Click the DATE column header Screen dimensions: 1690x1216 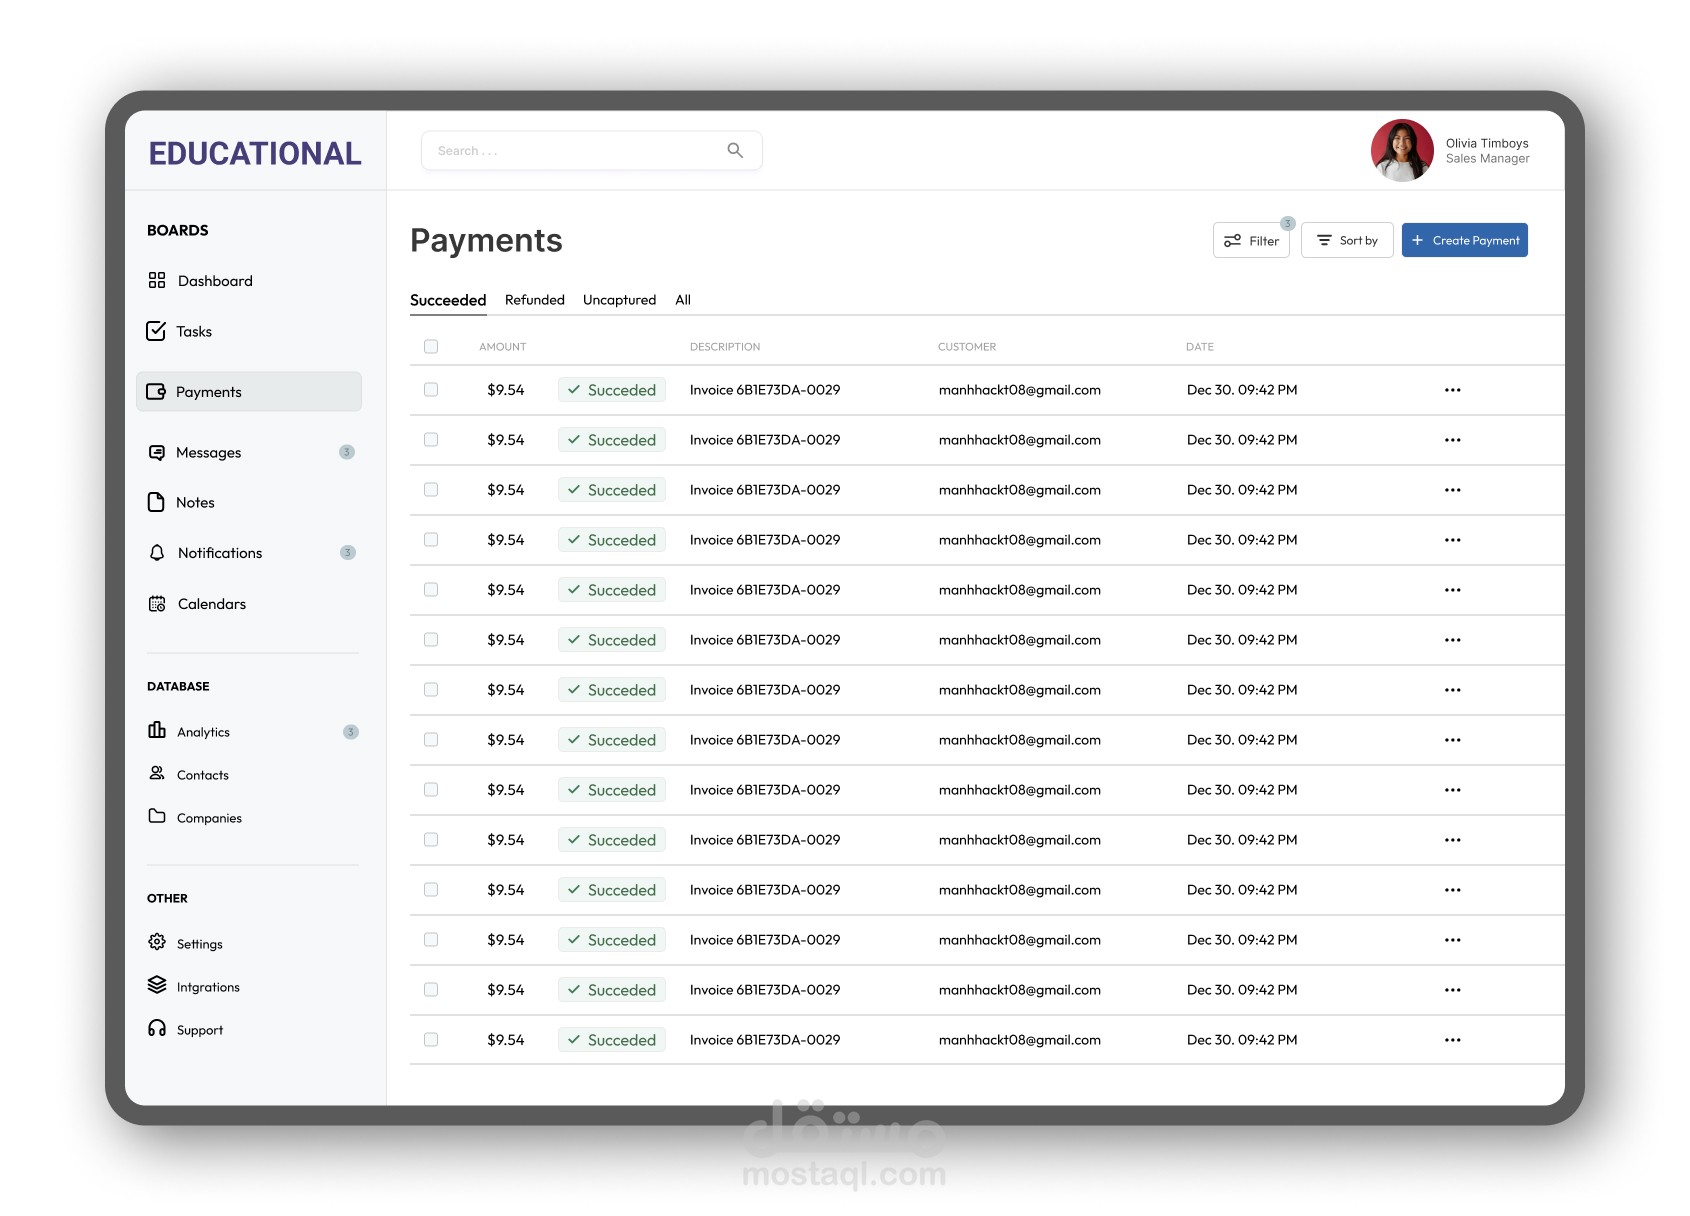click(x=1200, y=347)
